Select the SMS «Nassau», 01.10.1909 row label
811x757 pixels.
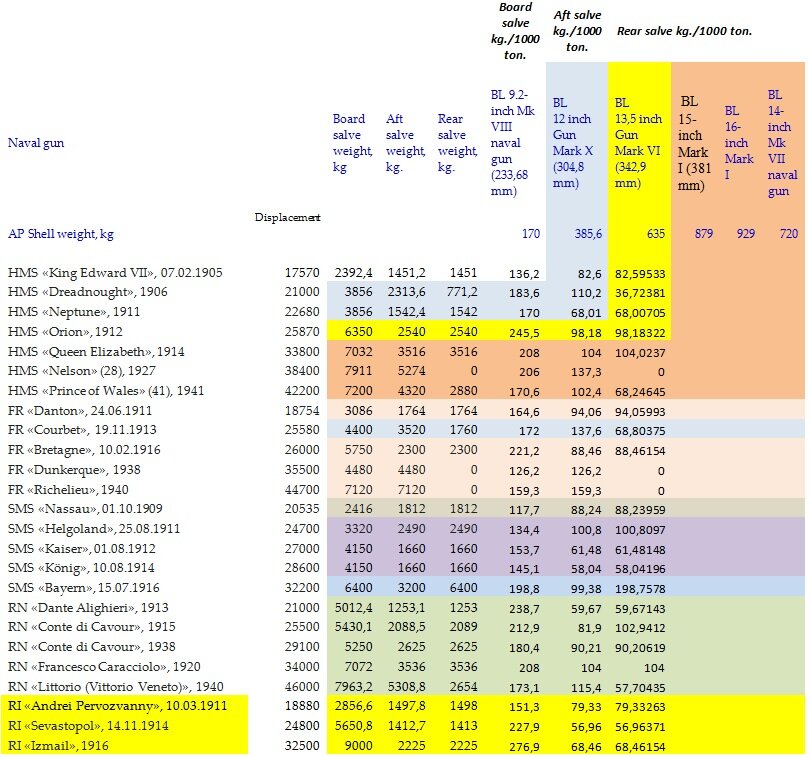click(x=85, y=509)
